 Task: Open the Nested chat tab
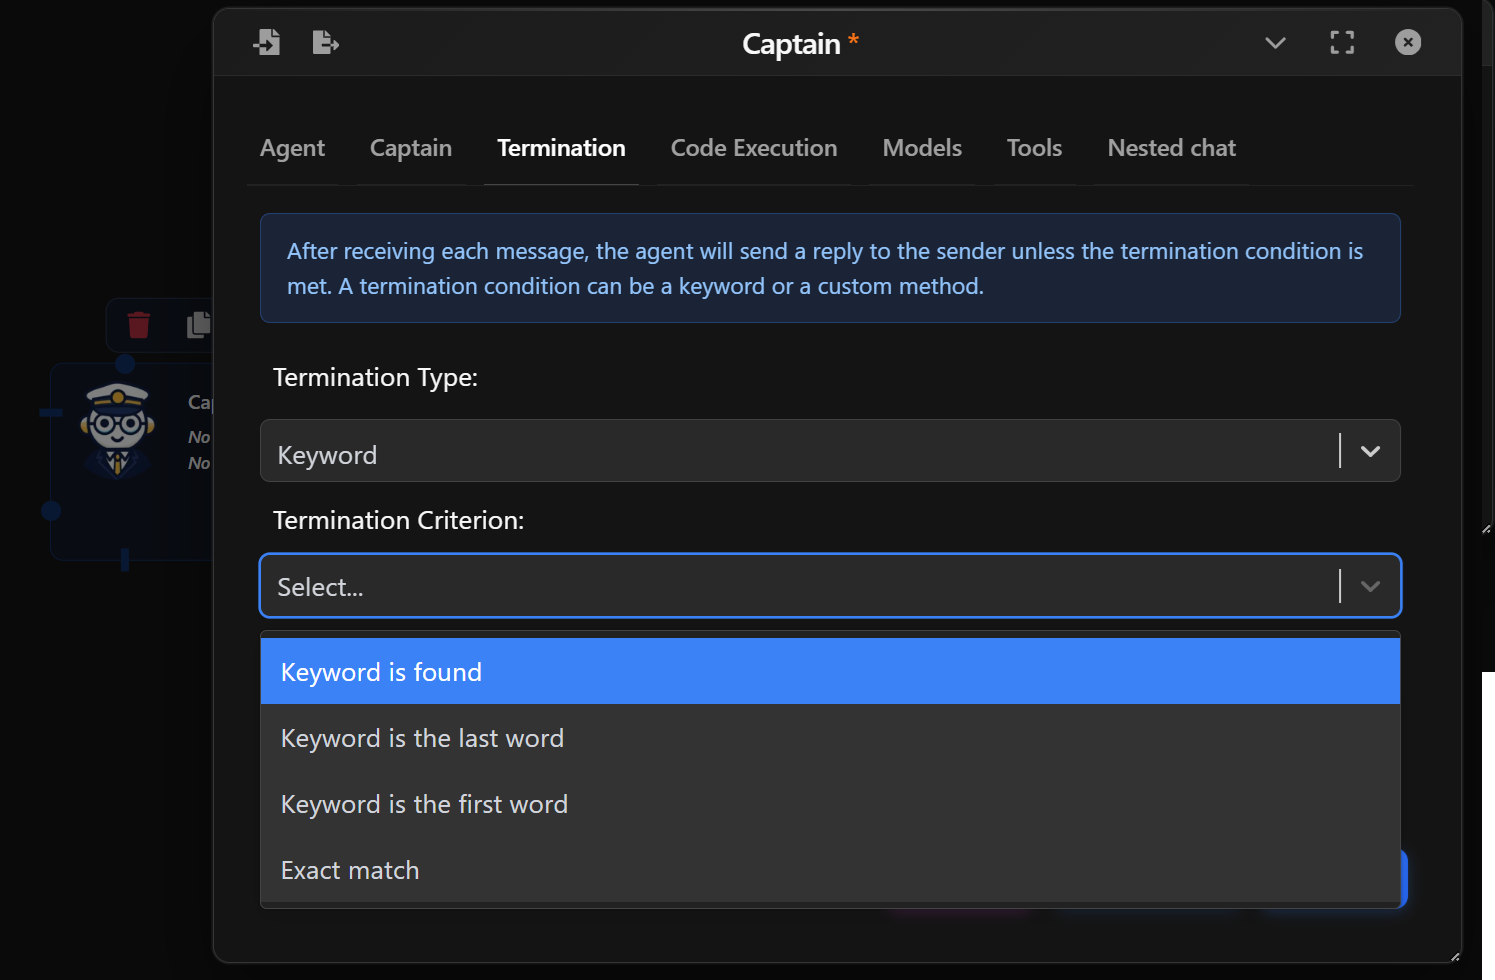pyautogui.click(x=1171, y=147)
